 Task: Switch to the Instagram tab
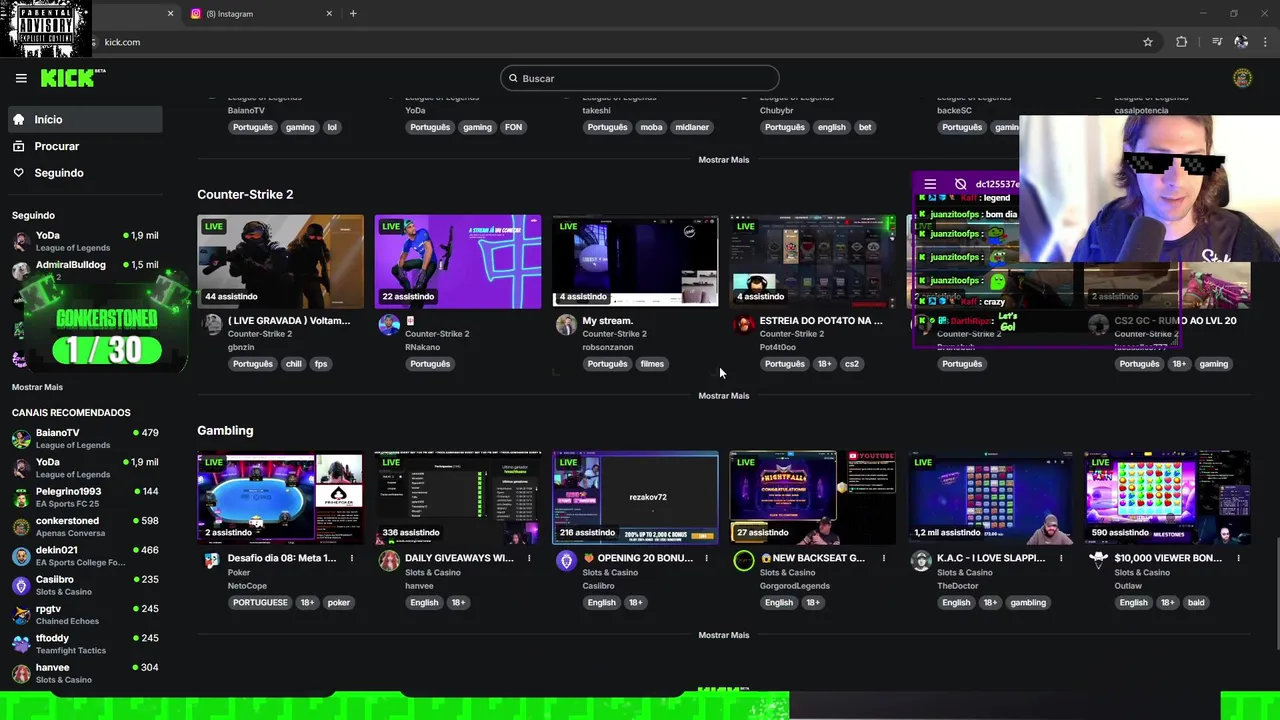point(260,14)
